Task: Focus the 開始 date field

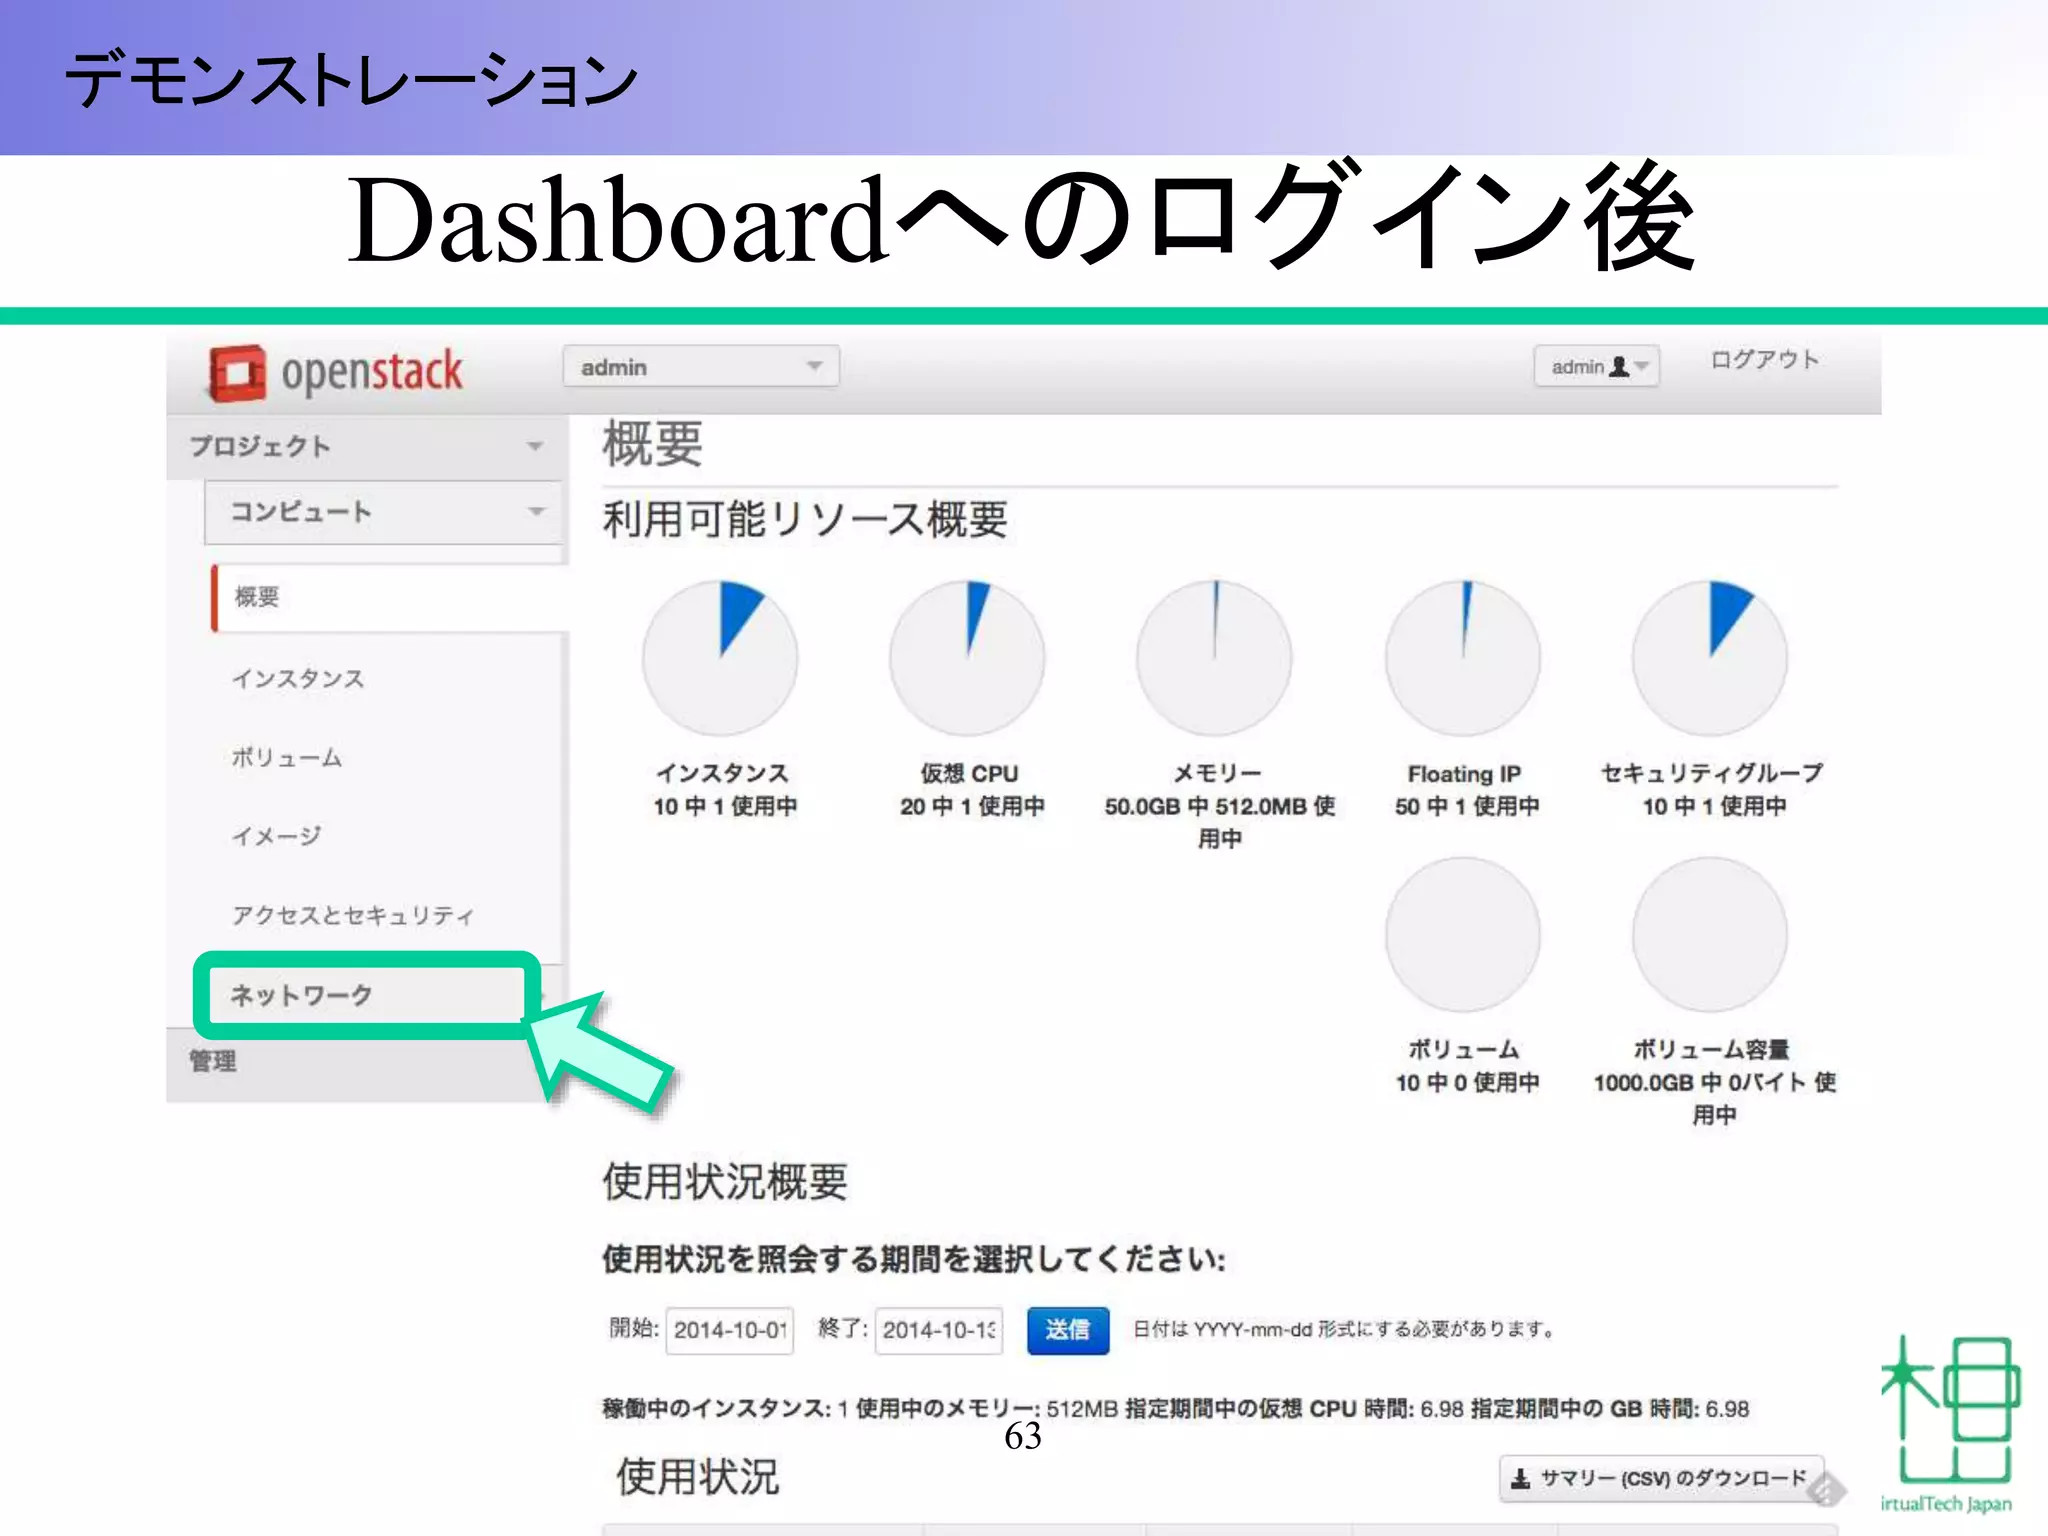Action: point(730,1330)
